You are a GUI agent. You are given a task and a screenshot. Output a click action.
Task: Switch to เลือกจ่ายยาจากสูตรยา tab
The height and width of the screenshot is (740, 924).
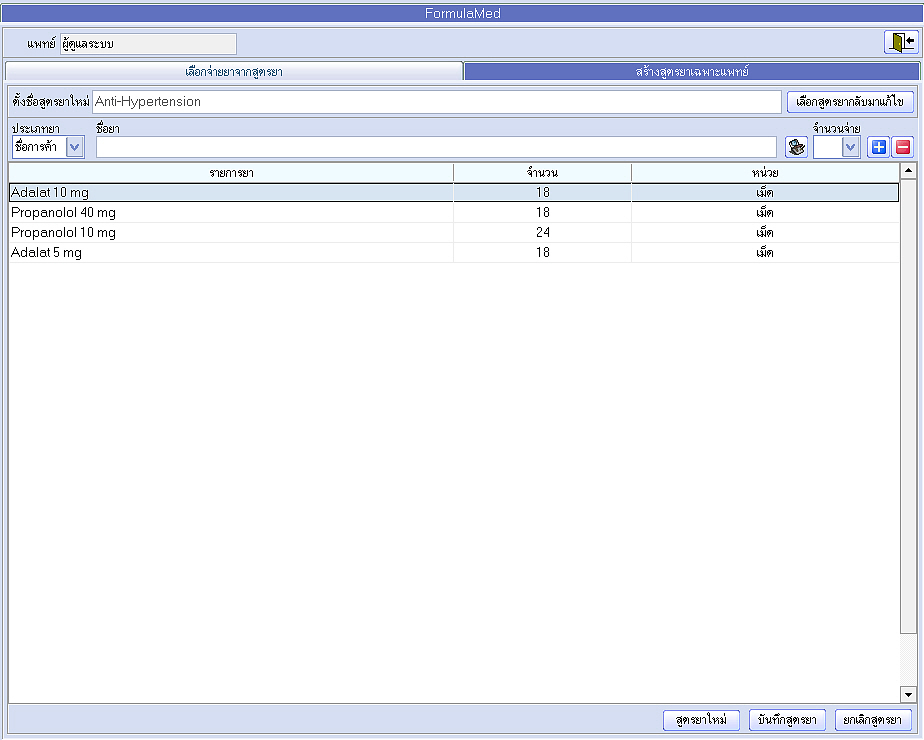pyautogui.click(x=234, y=71)
